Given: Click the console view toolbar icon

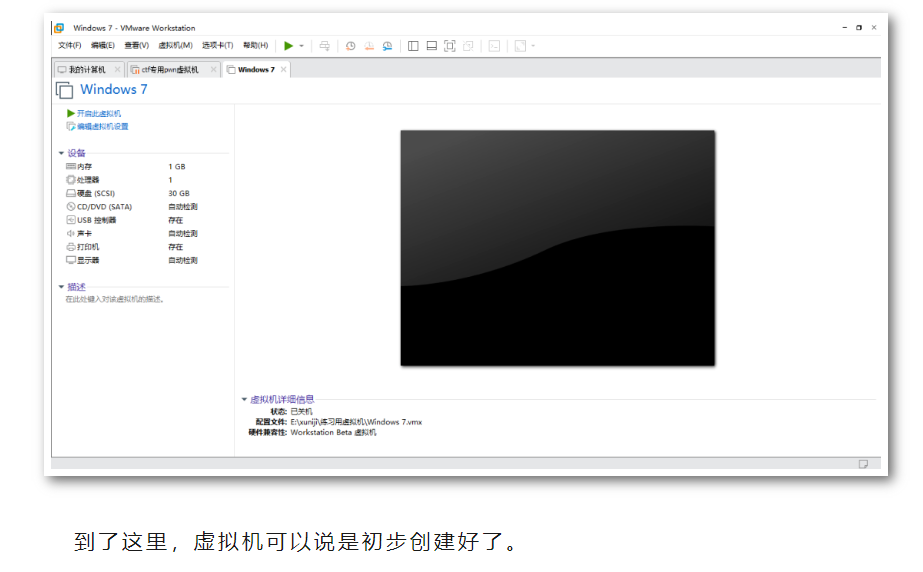Looking at the screenshot, I should [x=494, y=46].
